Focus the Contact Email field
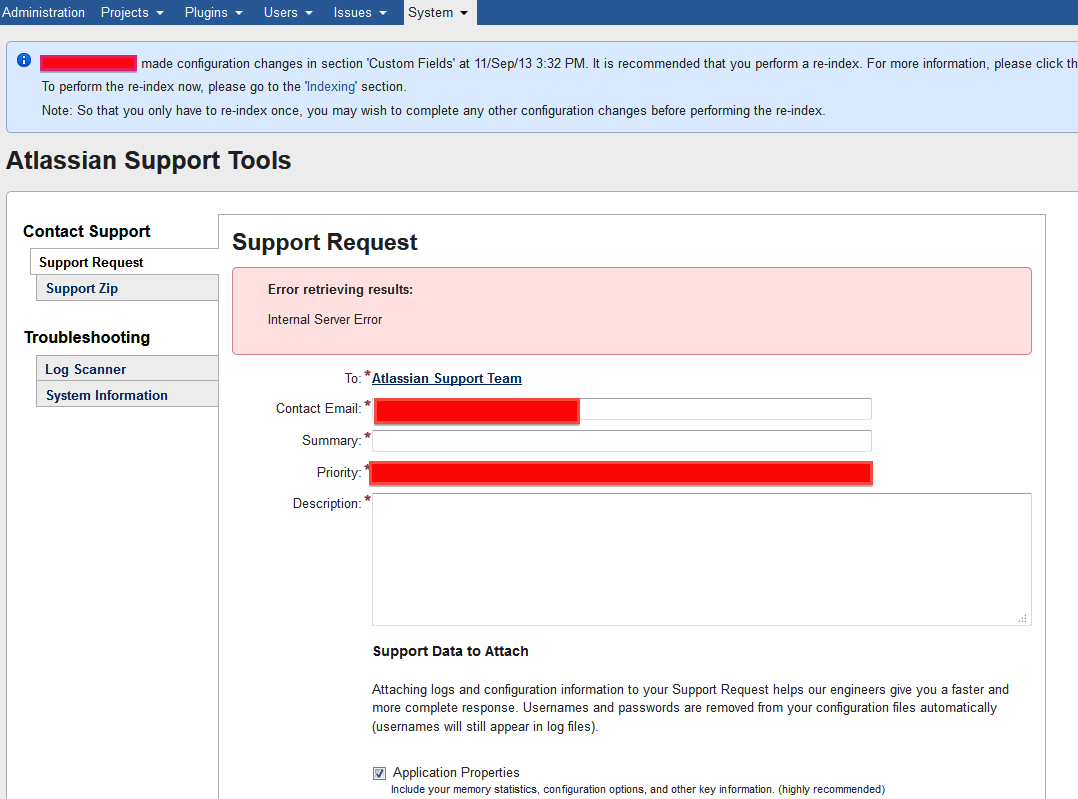 (622, 409)
